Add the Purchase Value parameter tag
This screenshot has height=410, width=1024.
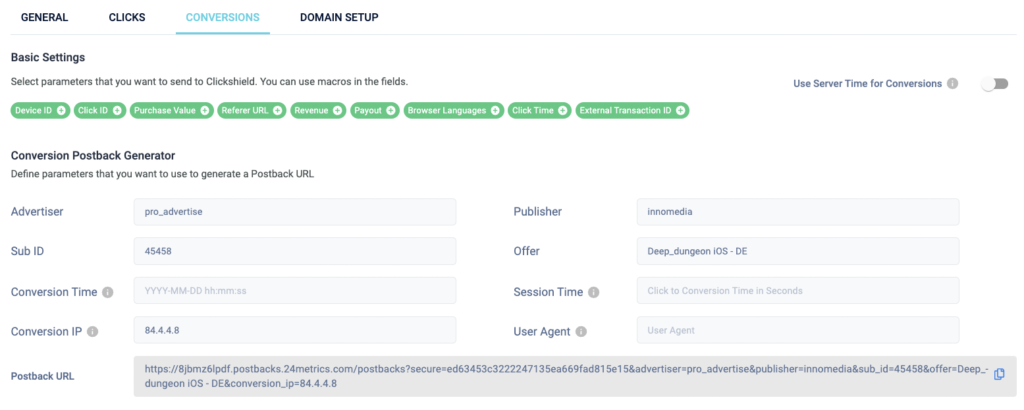point(172,110)
